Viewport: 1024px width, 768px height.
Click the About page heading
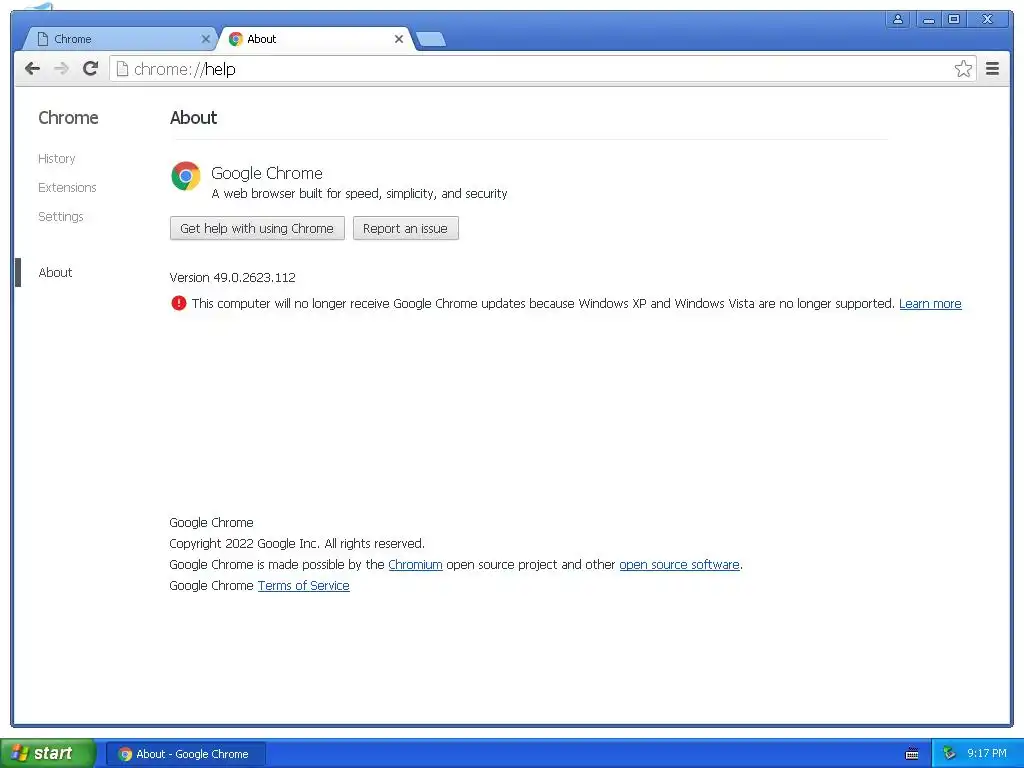(193, 118)
